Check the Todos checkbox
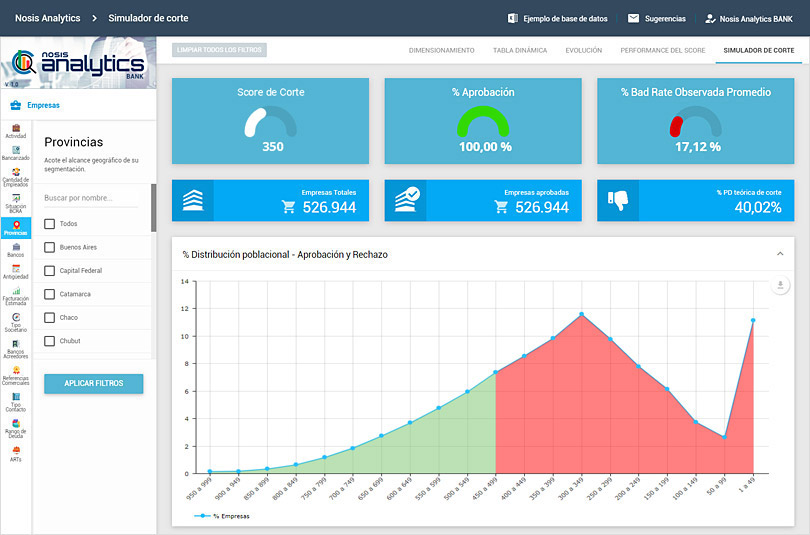 point(50,224)
